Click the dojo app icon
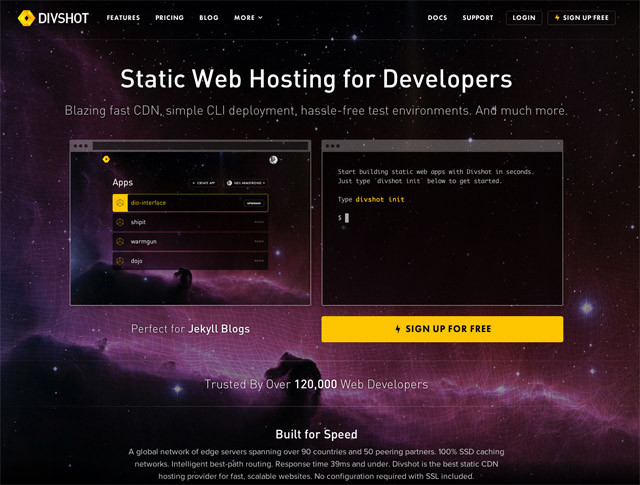The image size is (640, 485). coord(120,260)
